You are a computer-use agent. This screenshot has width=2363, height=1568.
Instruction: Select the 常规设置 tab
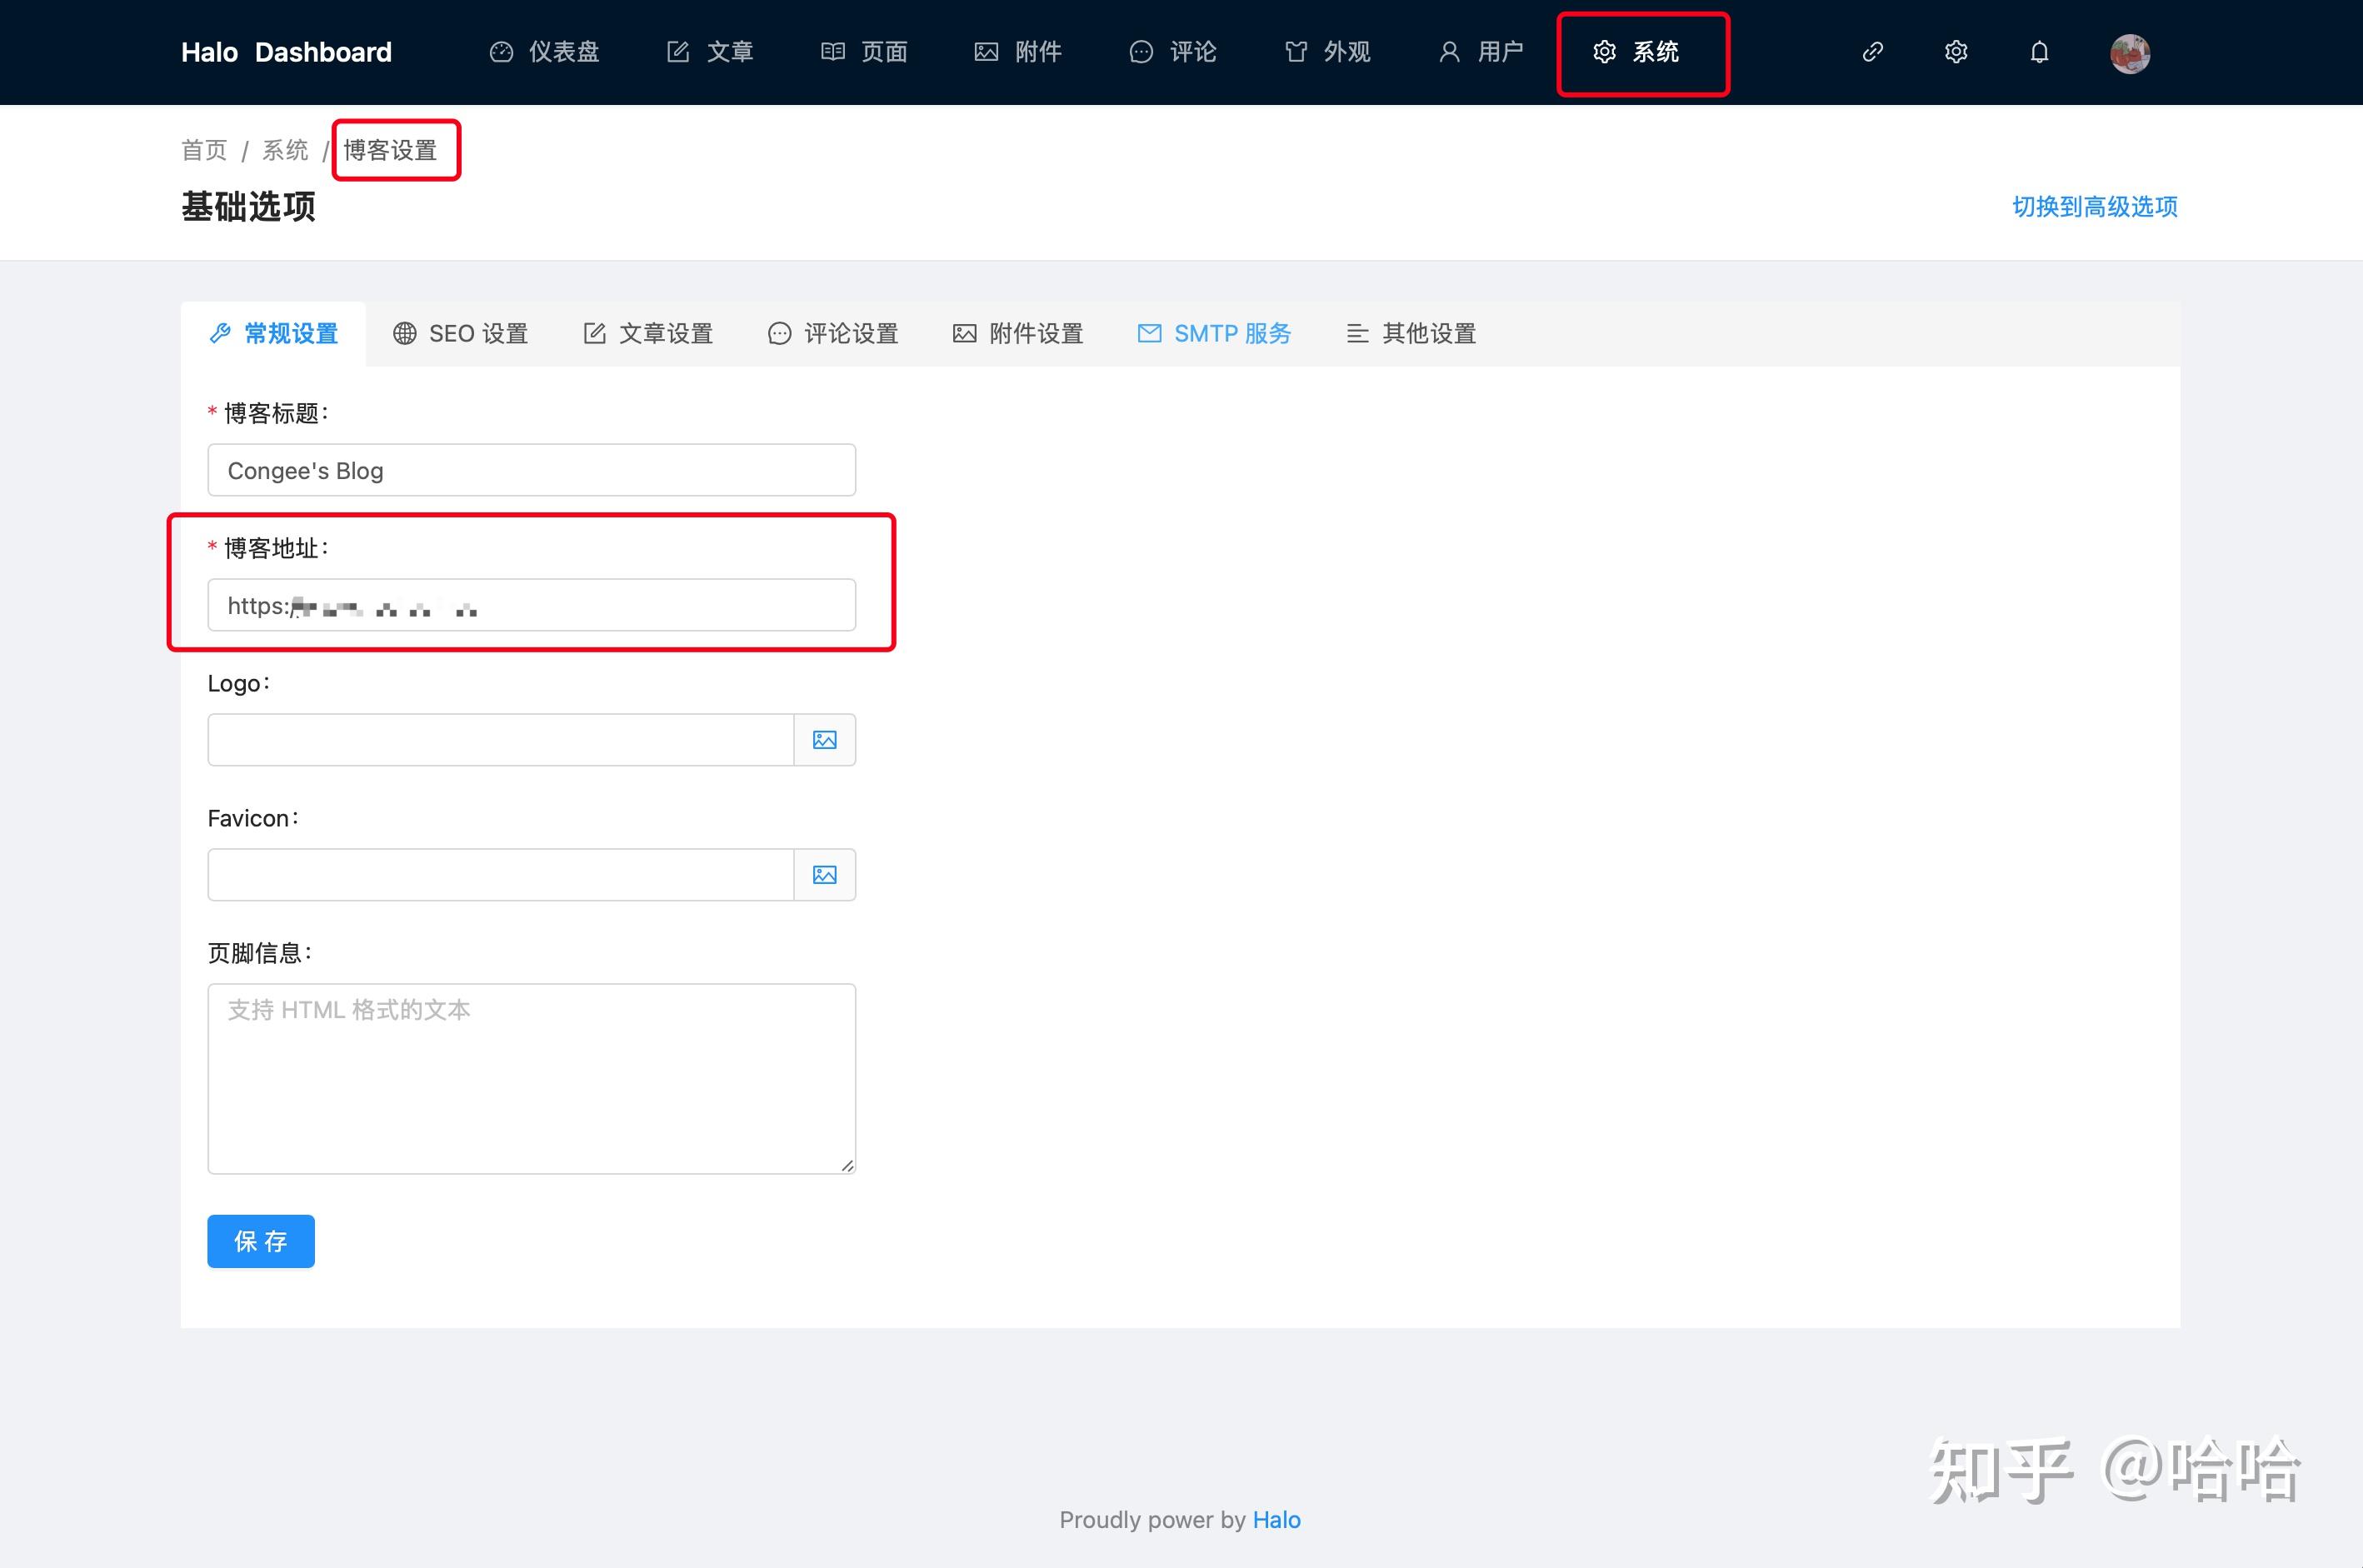click(274, 334)
